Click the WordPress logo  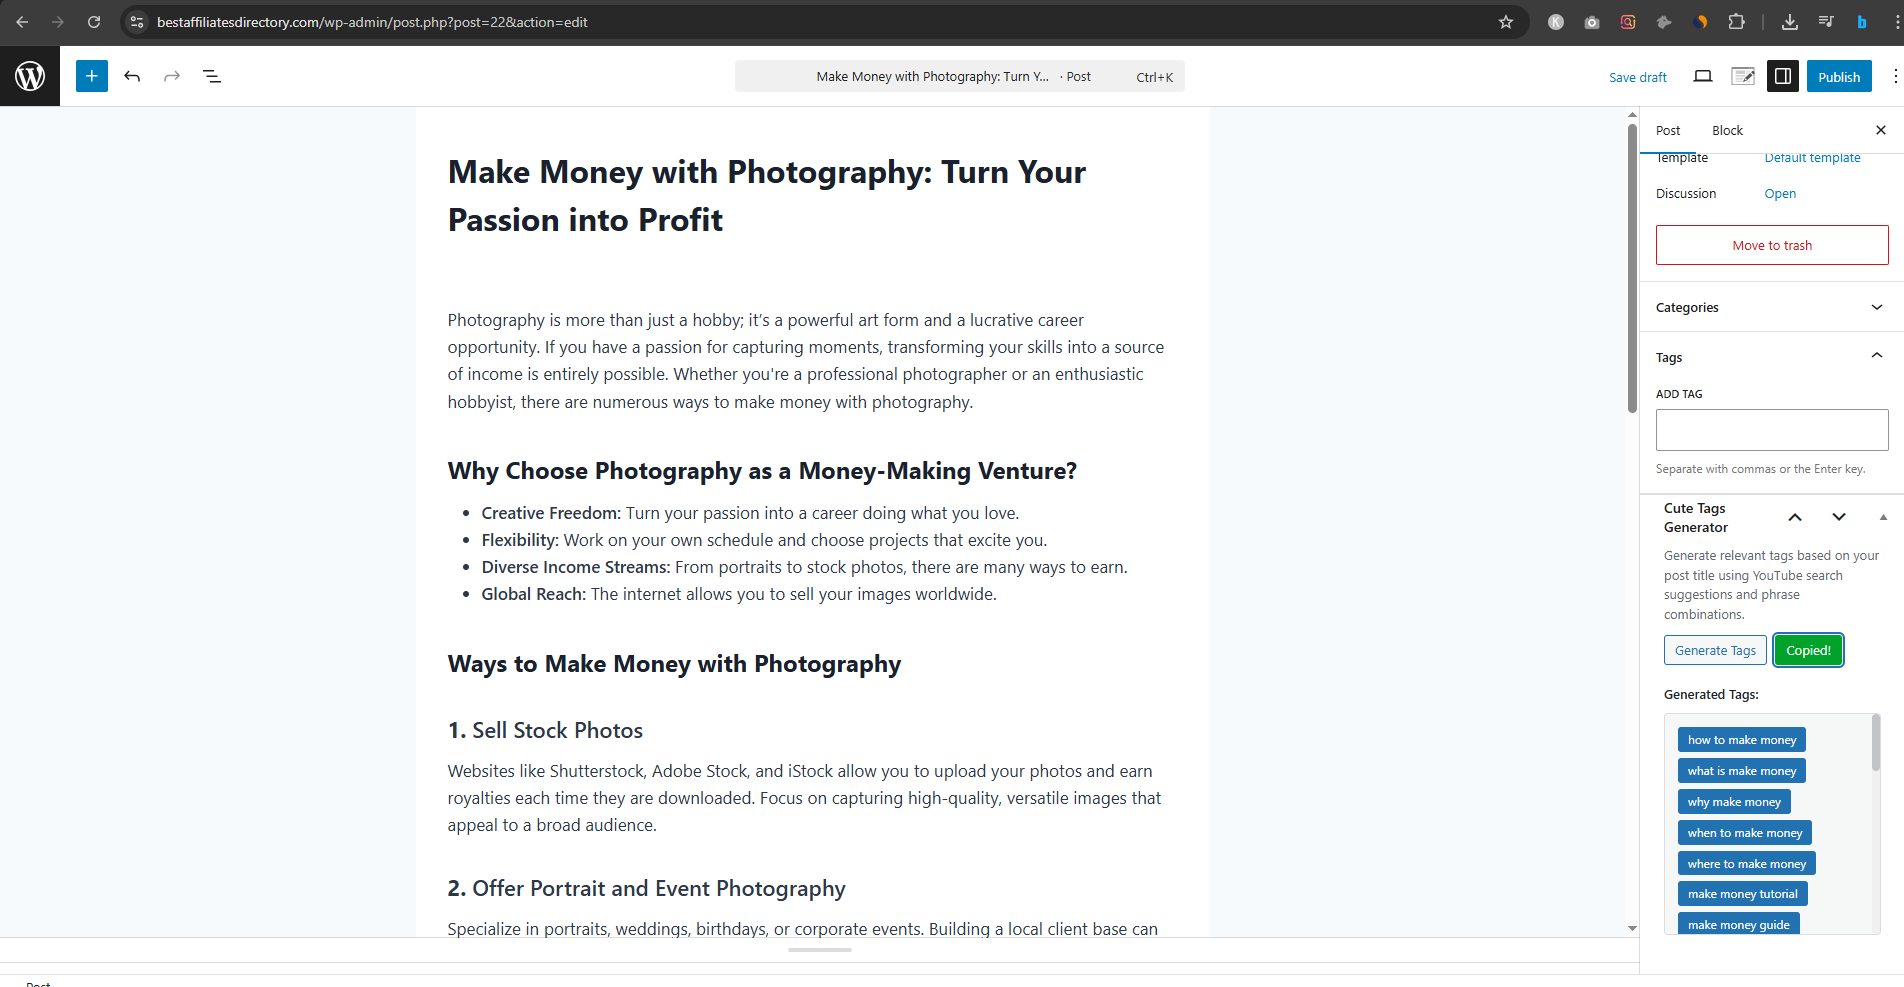30,76
